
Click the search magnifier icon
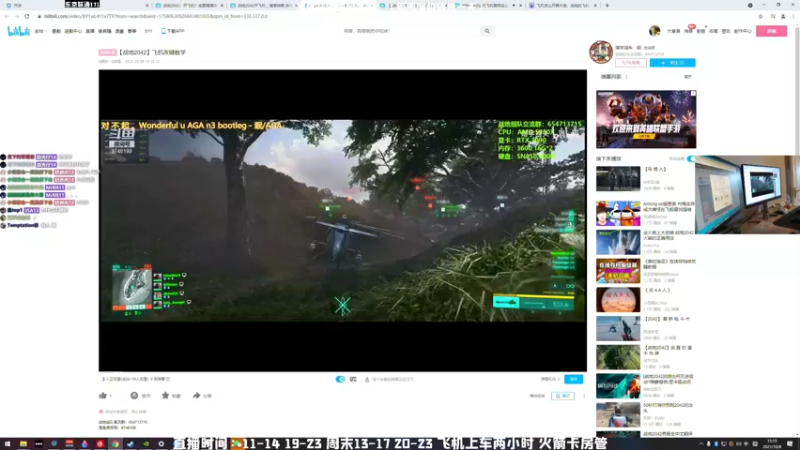coord(487,31)
